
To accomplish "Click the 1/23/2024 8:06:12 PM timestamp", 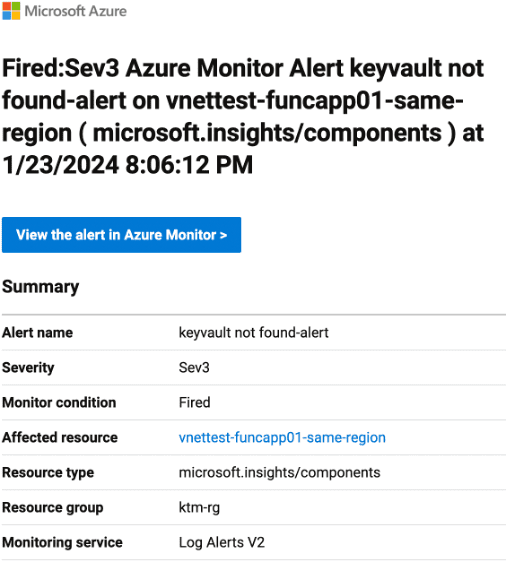I will pos(128,165).
